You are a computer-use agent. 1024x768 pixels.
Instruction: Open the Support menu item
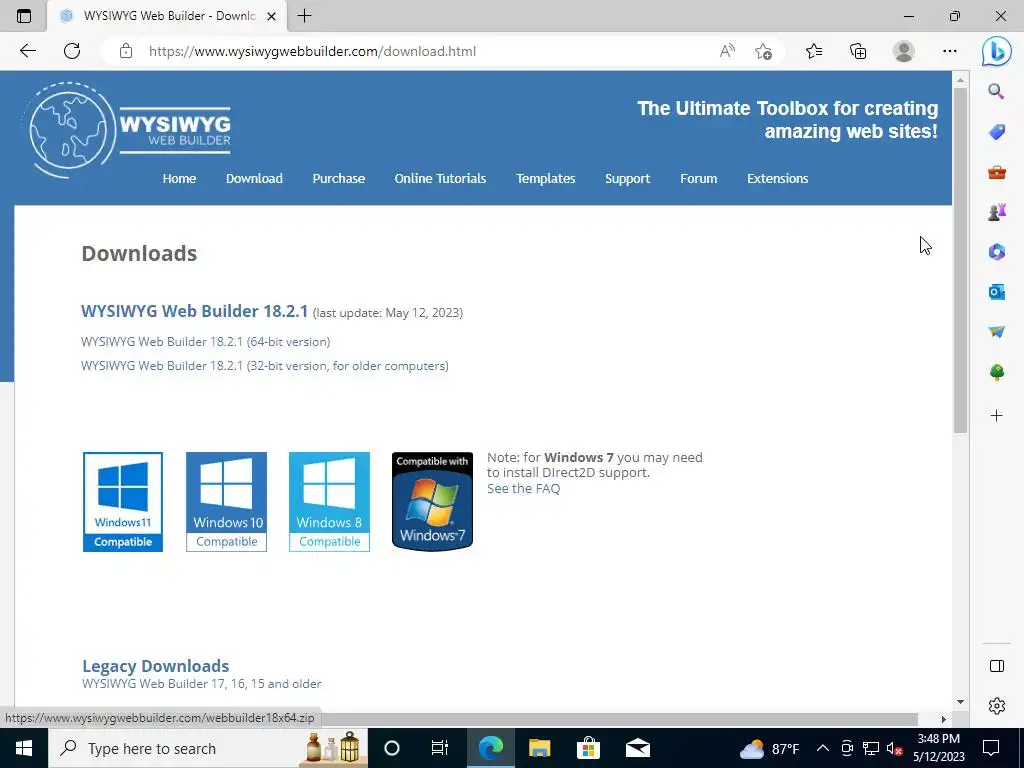tap(627, 178)
